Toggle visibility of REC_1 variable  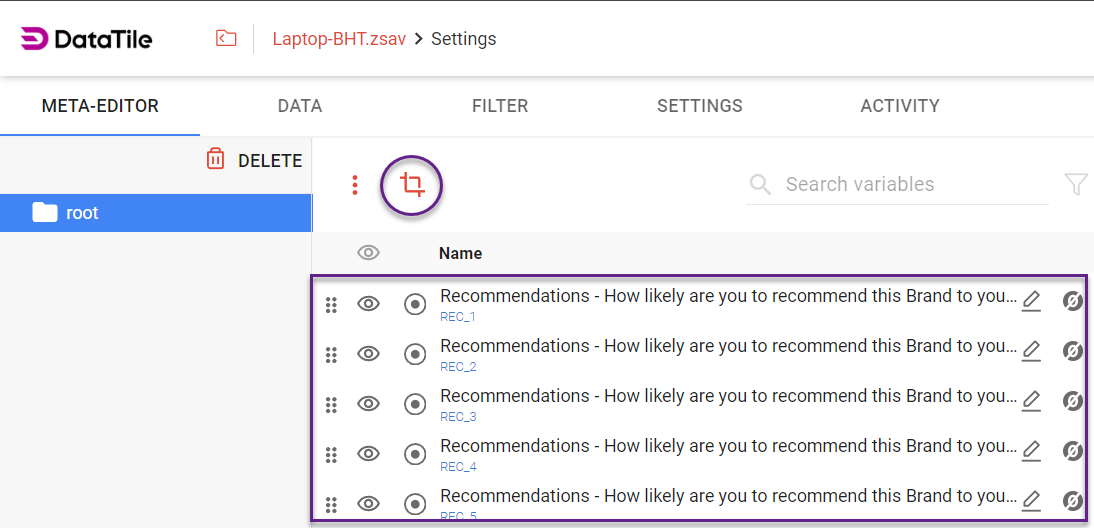tap(369, 304)
